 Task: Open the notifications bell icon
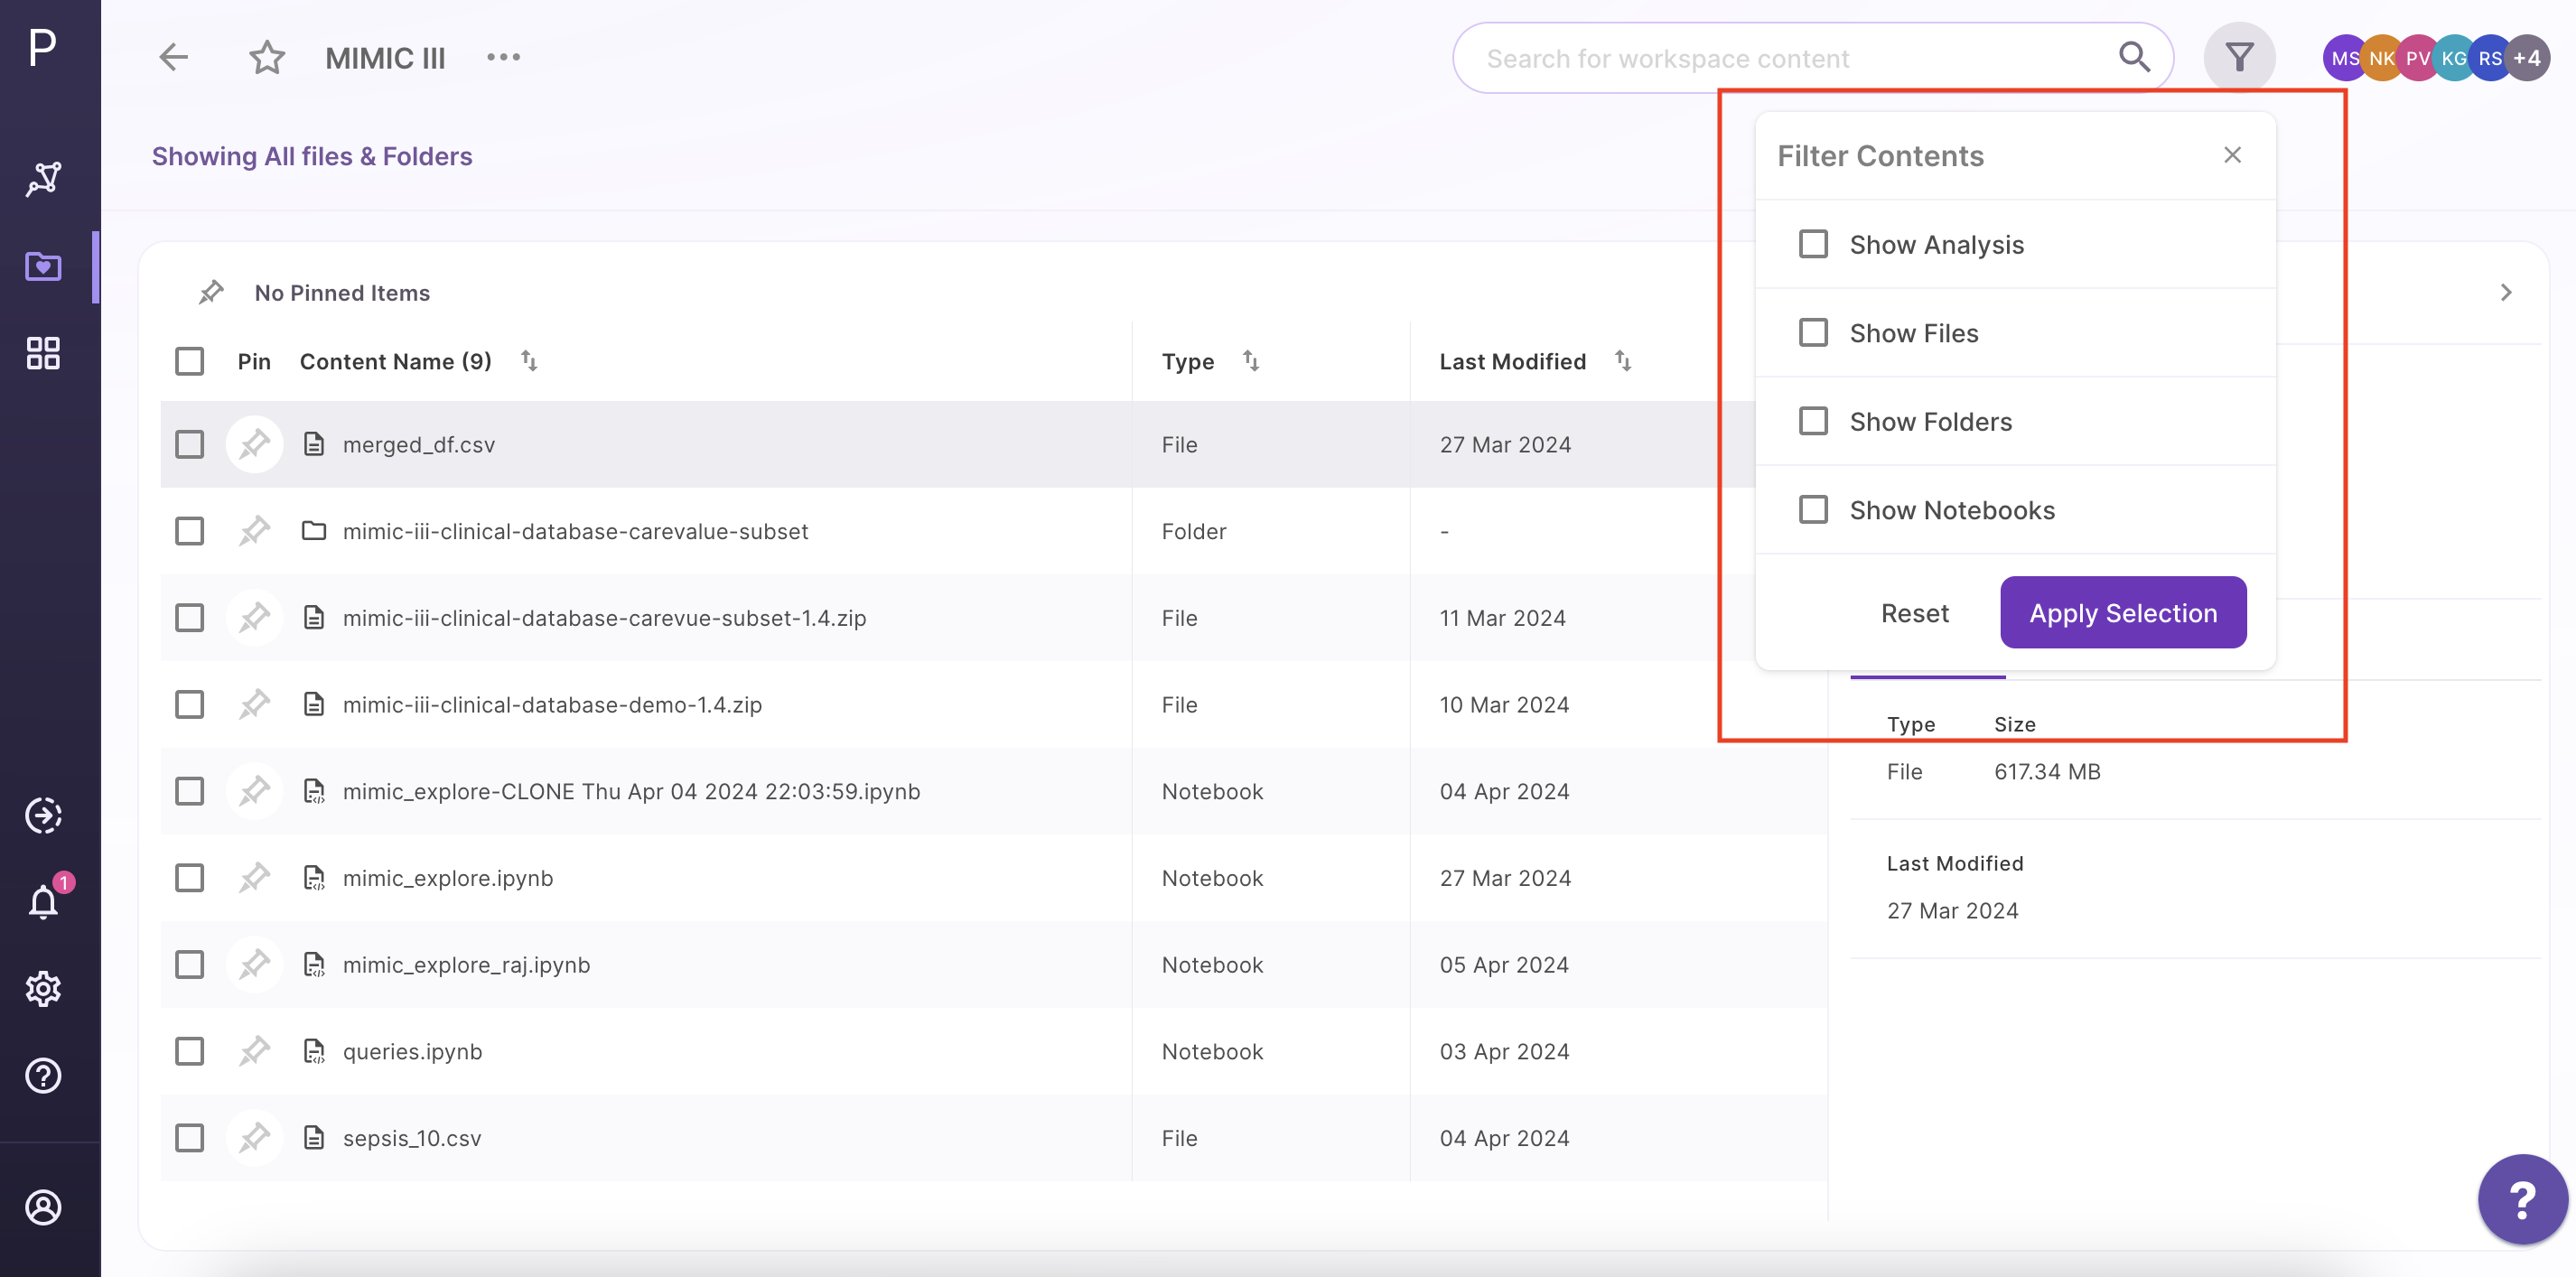tap(43, 901)
